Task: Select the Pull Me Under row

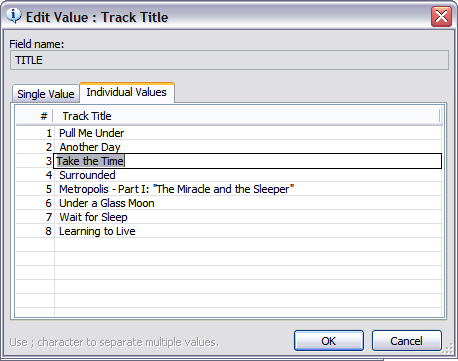Action: 229,133
